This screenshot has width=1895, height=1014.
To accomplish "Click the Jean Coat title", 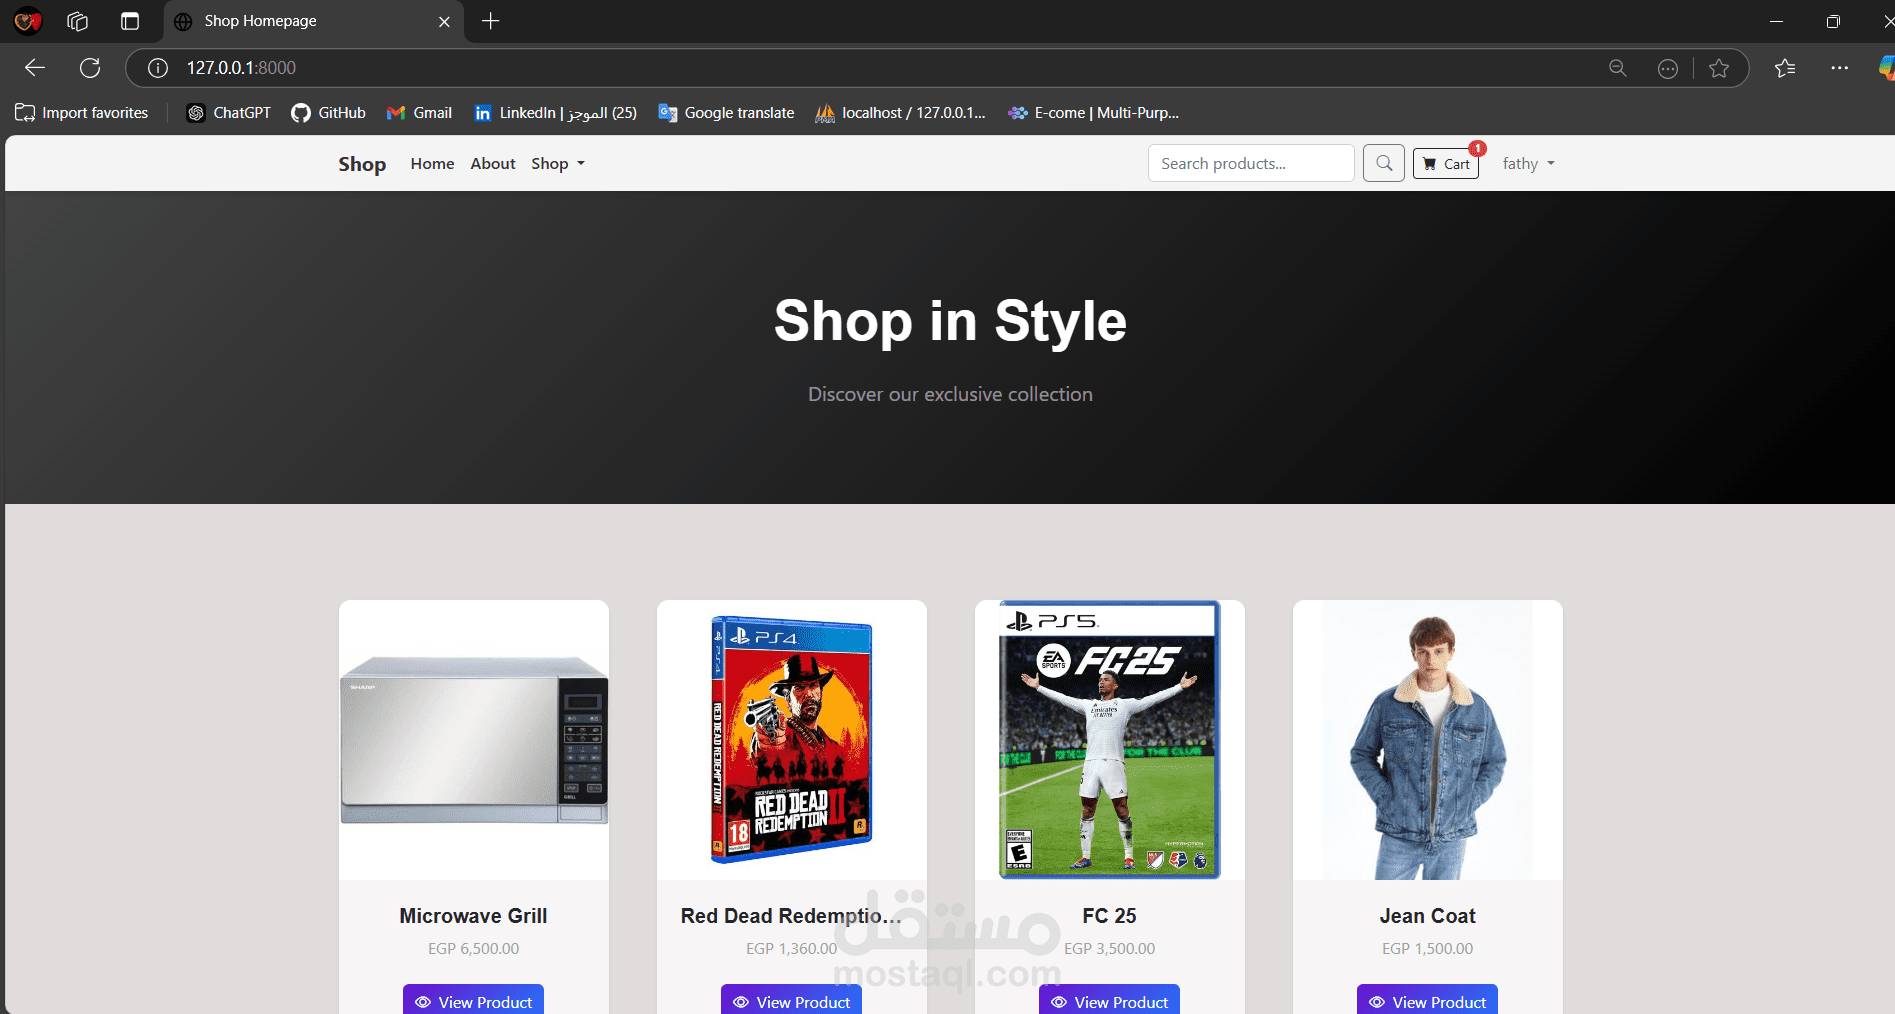I will [x=1427, y=916].
